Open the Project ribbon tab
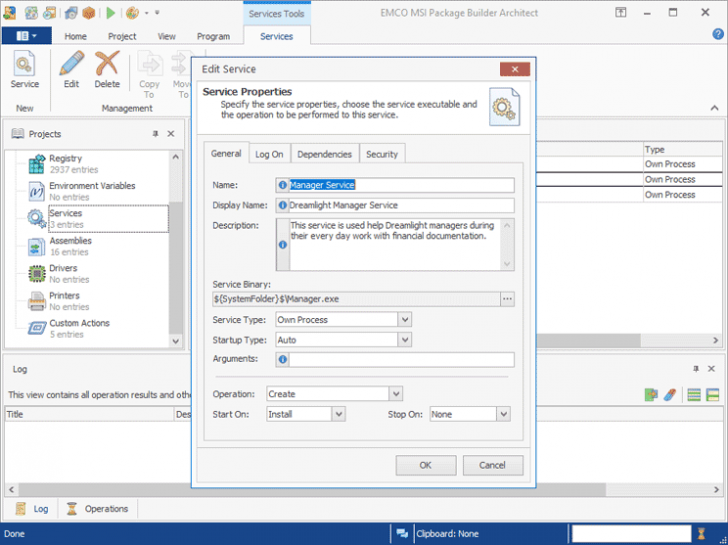The width and height of the screenshot is (728, 545). coord(122,36)
